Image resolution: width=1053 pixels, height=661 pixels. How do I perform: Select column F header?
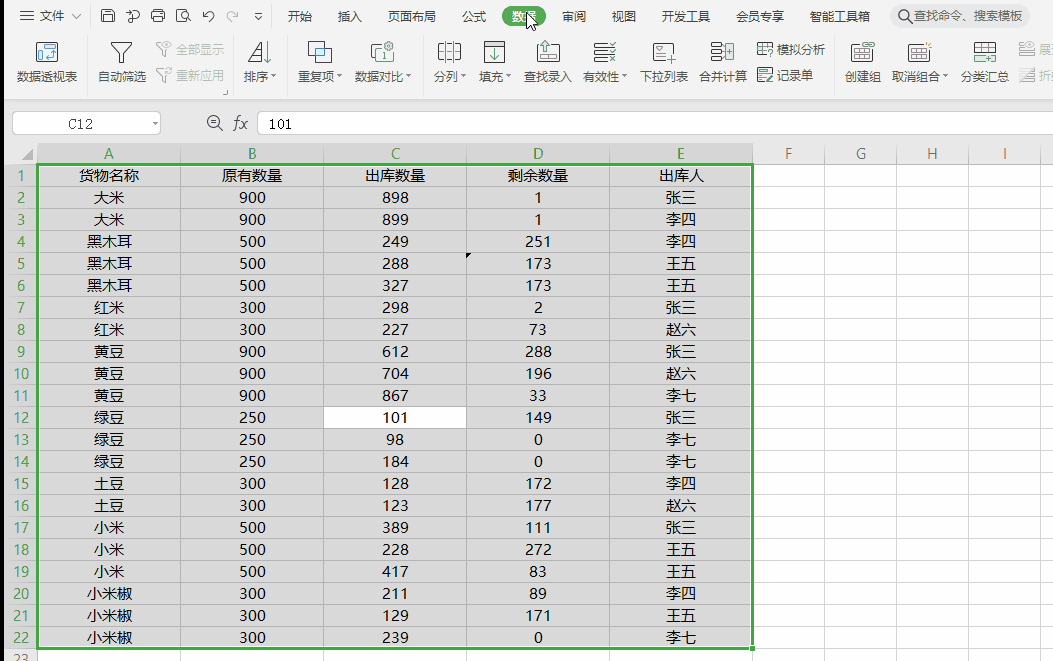[788, 154]
